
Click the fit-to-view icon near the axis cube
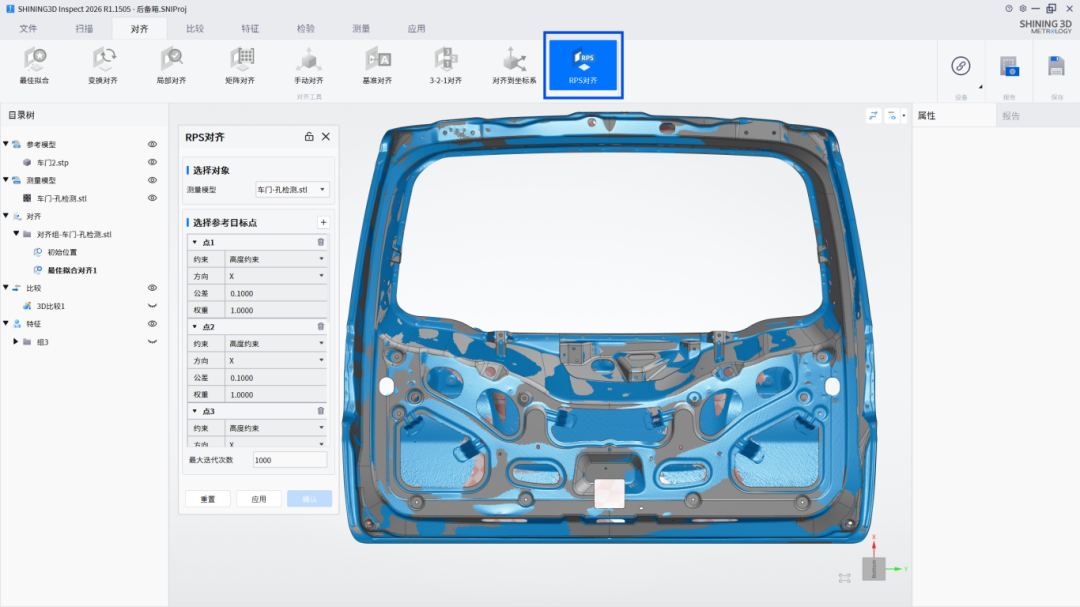[x=844, y=578]
